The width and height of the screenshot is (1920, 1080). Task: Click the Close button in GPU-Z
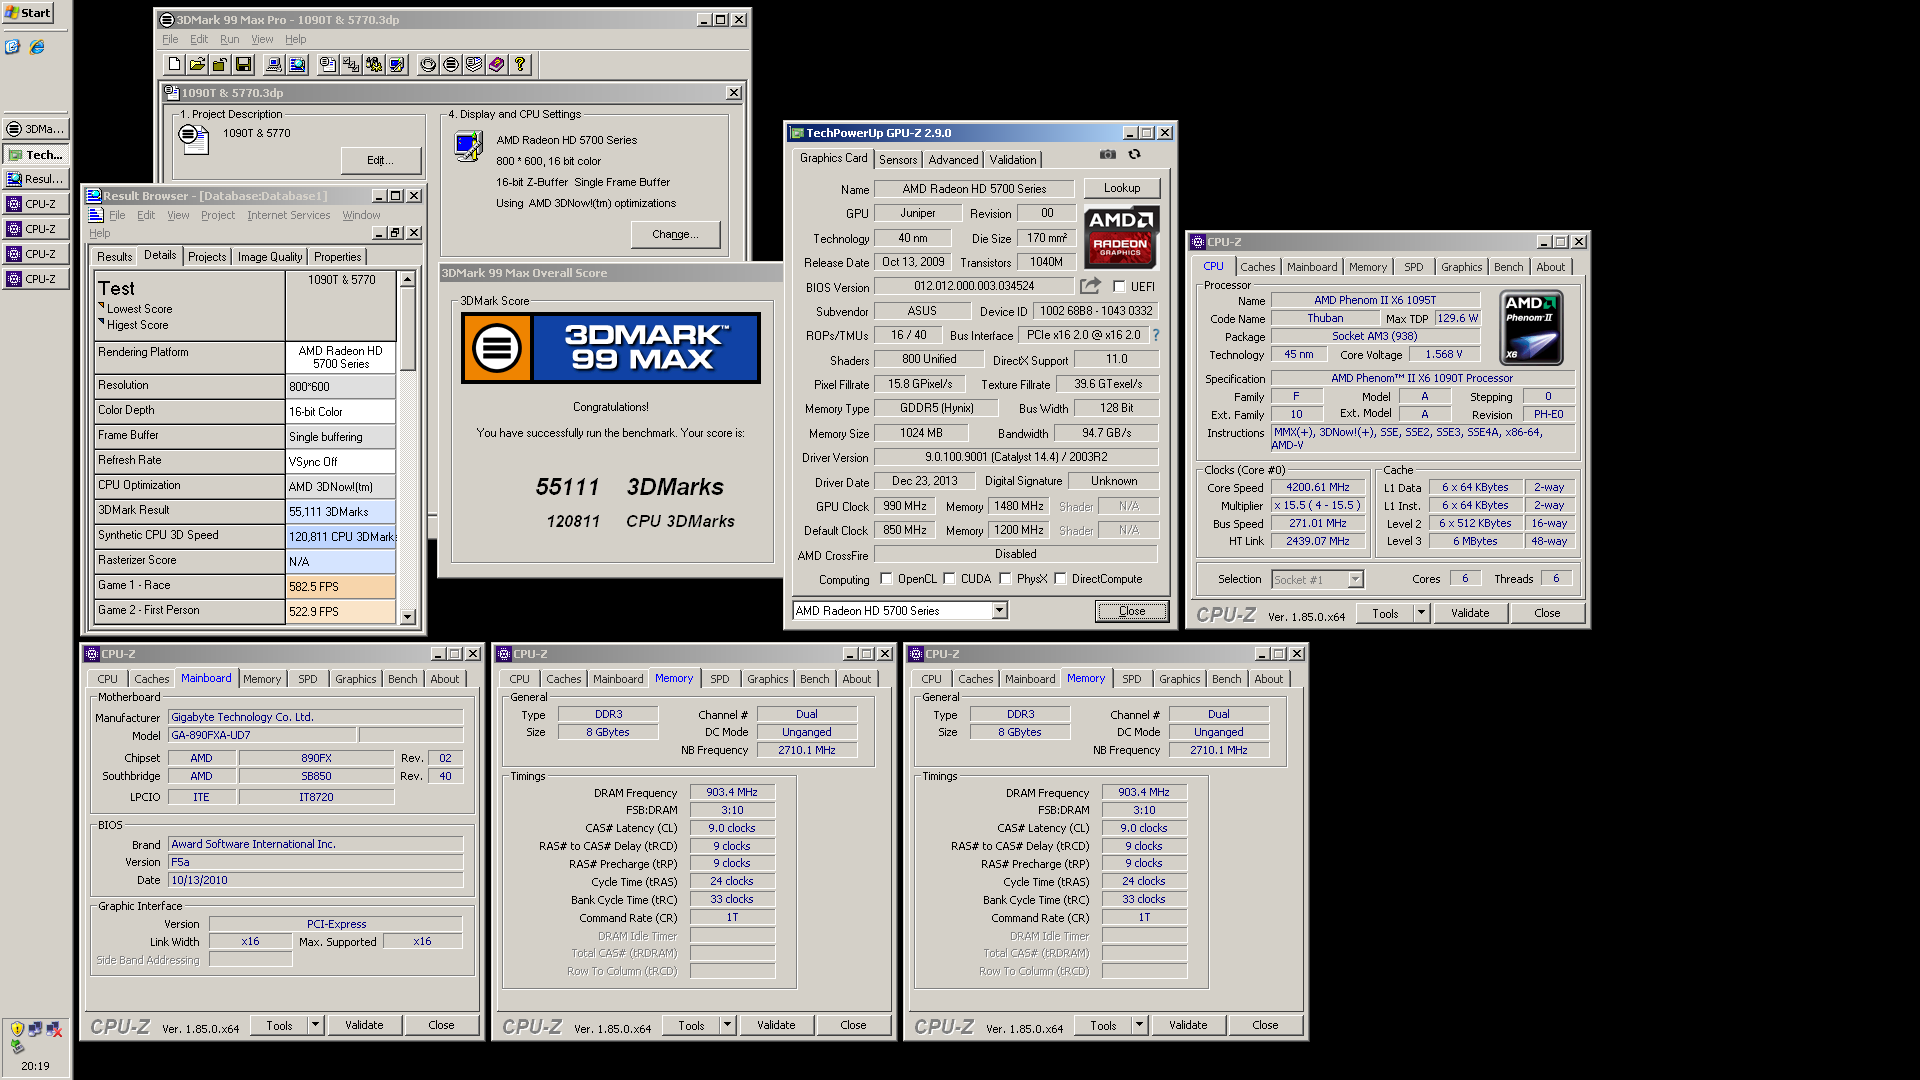pos(1132,611)
